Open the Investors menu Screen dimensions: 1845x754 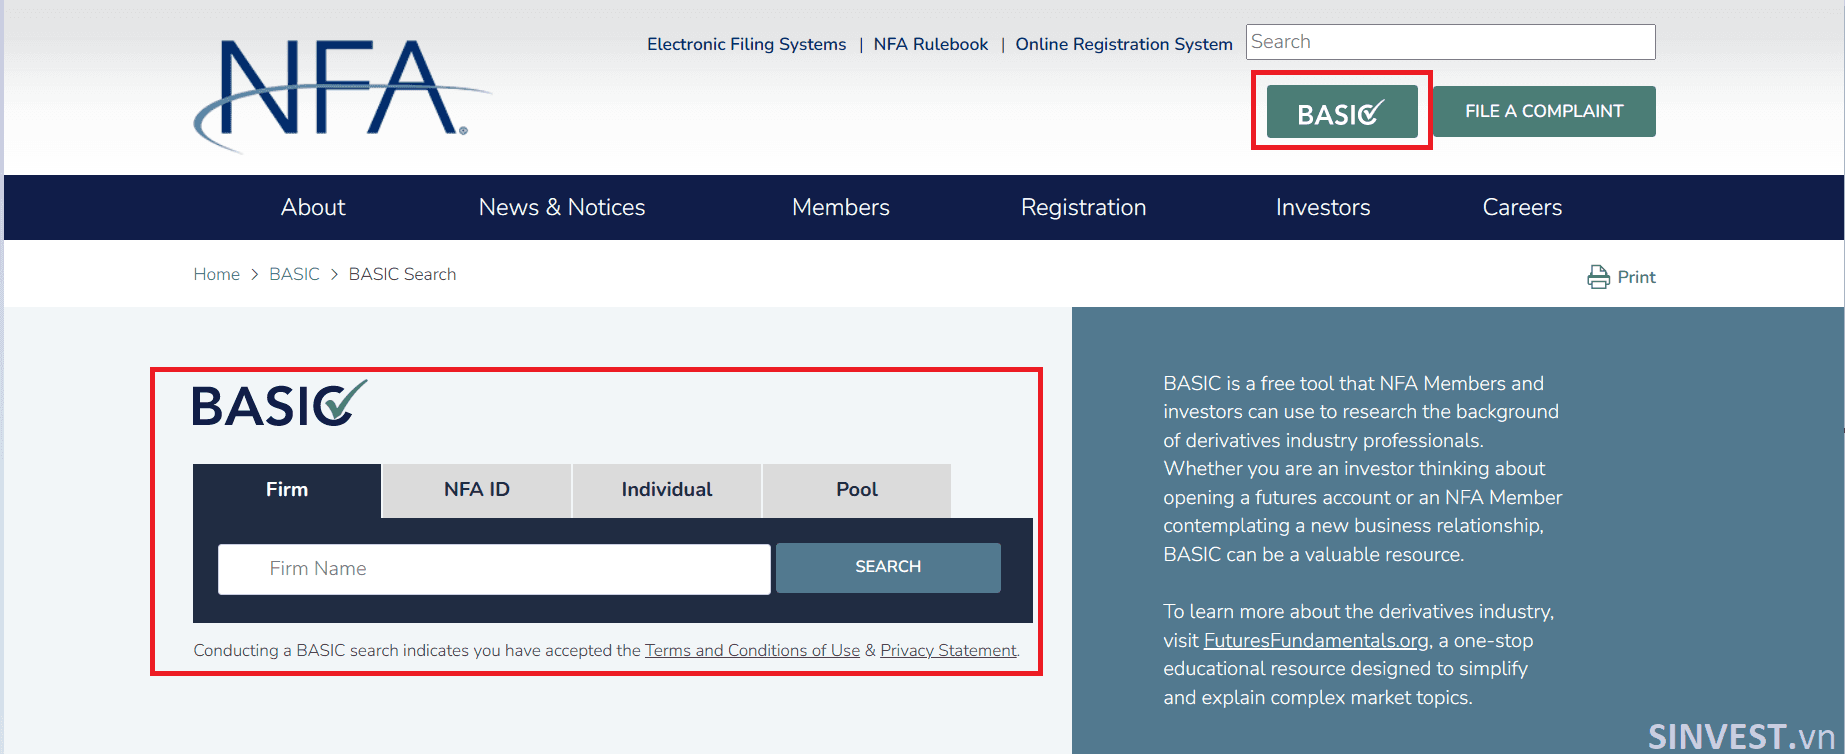(x=1323, y=207)
